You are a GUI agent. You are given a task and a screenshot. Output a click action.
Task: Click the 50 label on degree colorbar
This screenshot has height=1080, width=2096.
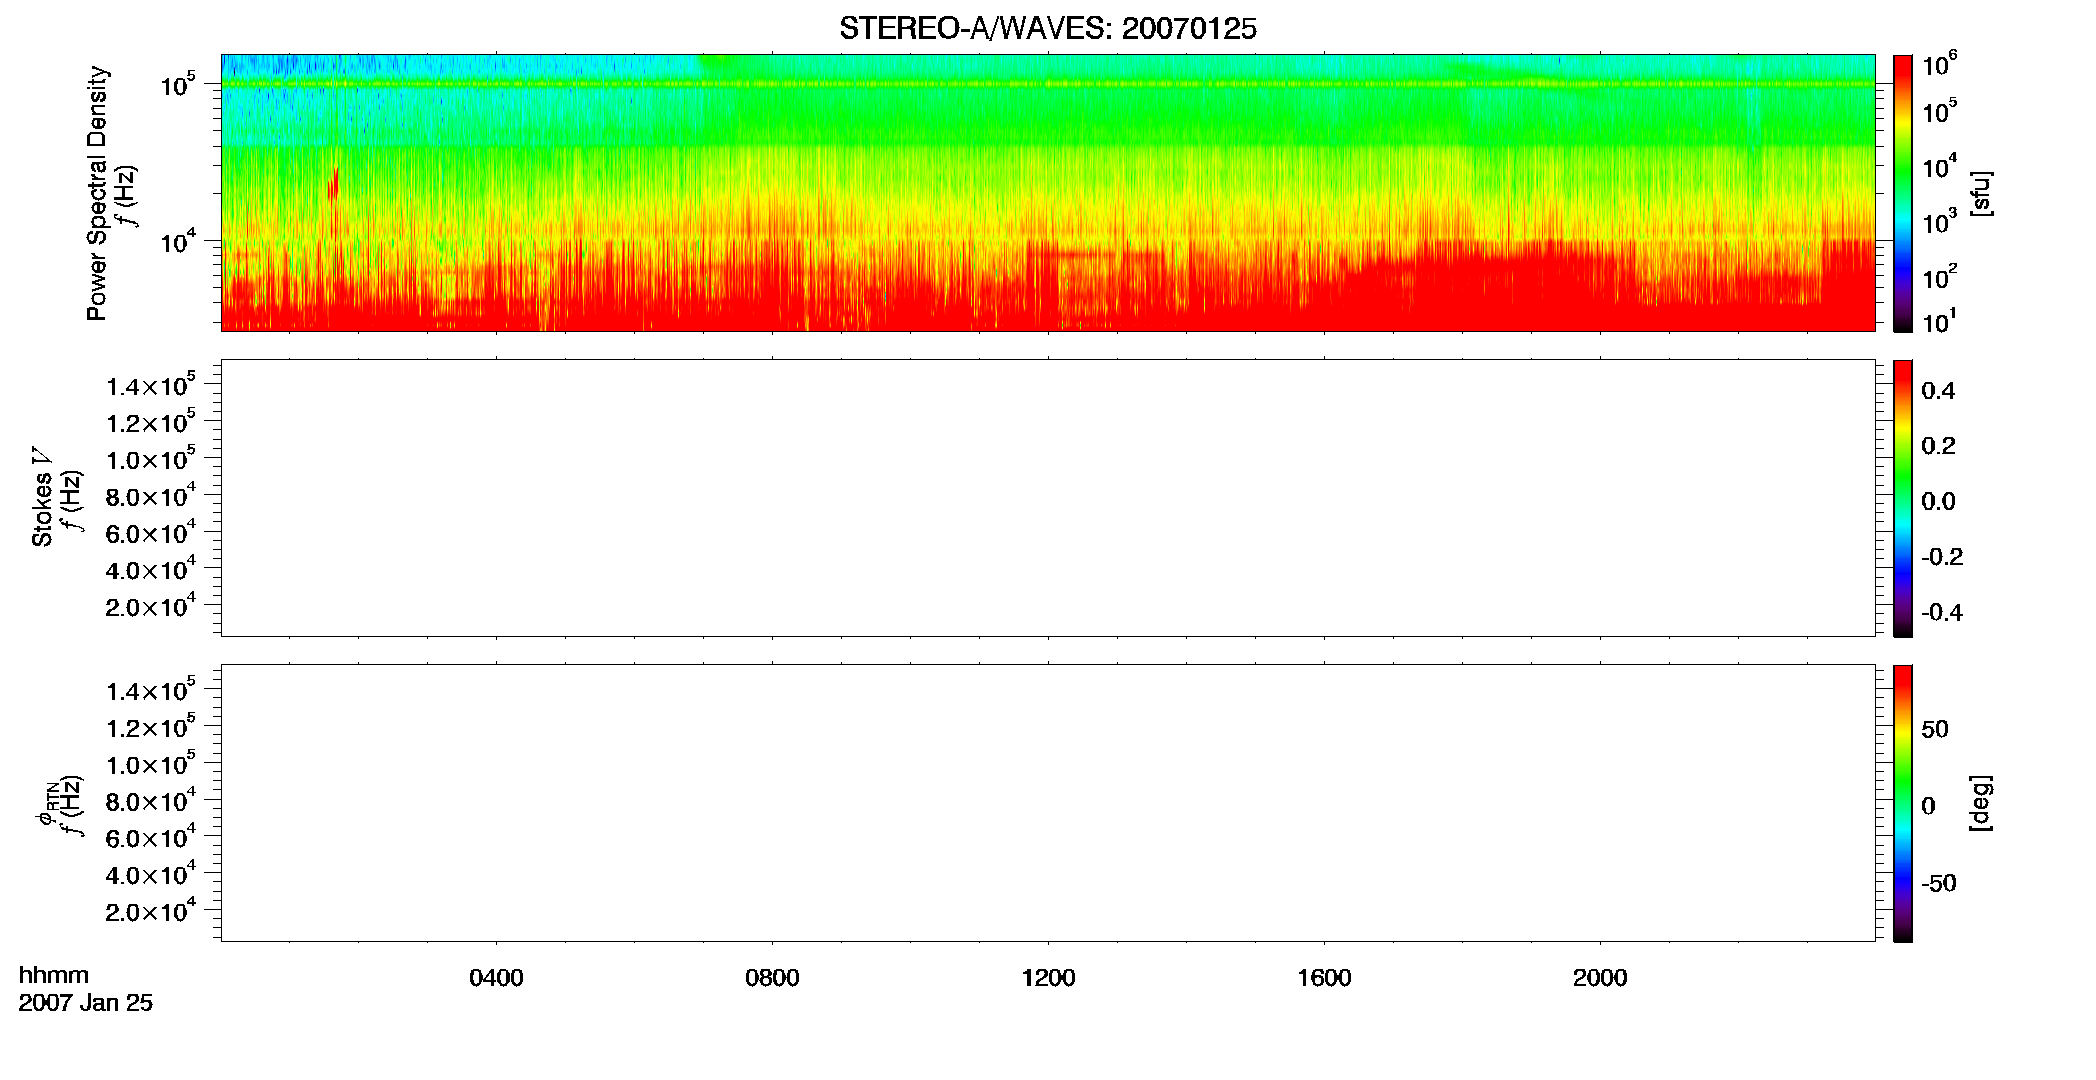(x=1935, y=729)
